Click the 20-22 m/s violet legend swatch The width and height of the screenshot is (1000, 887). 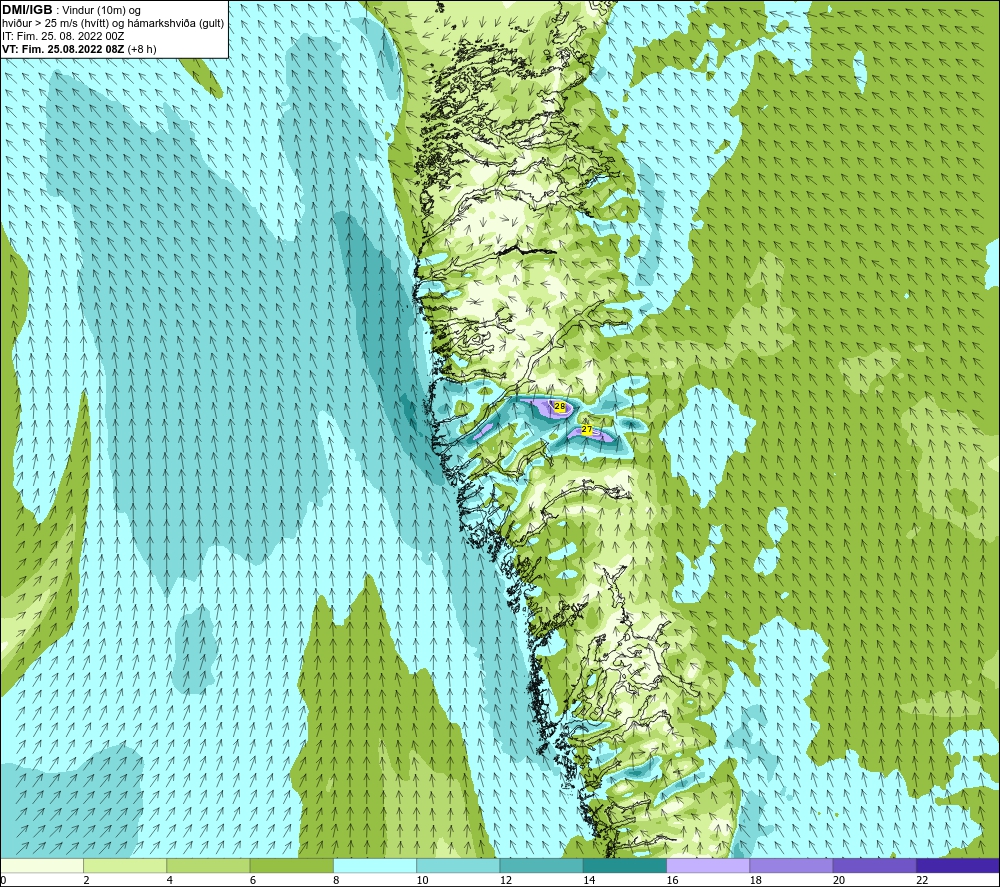click(874, 865)
